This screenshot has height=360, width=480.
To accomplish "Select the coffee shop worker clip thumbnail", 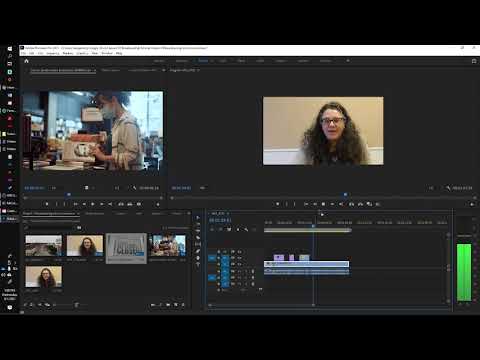I will pyautogui.click(x=167, y=246).
